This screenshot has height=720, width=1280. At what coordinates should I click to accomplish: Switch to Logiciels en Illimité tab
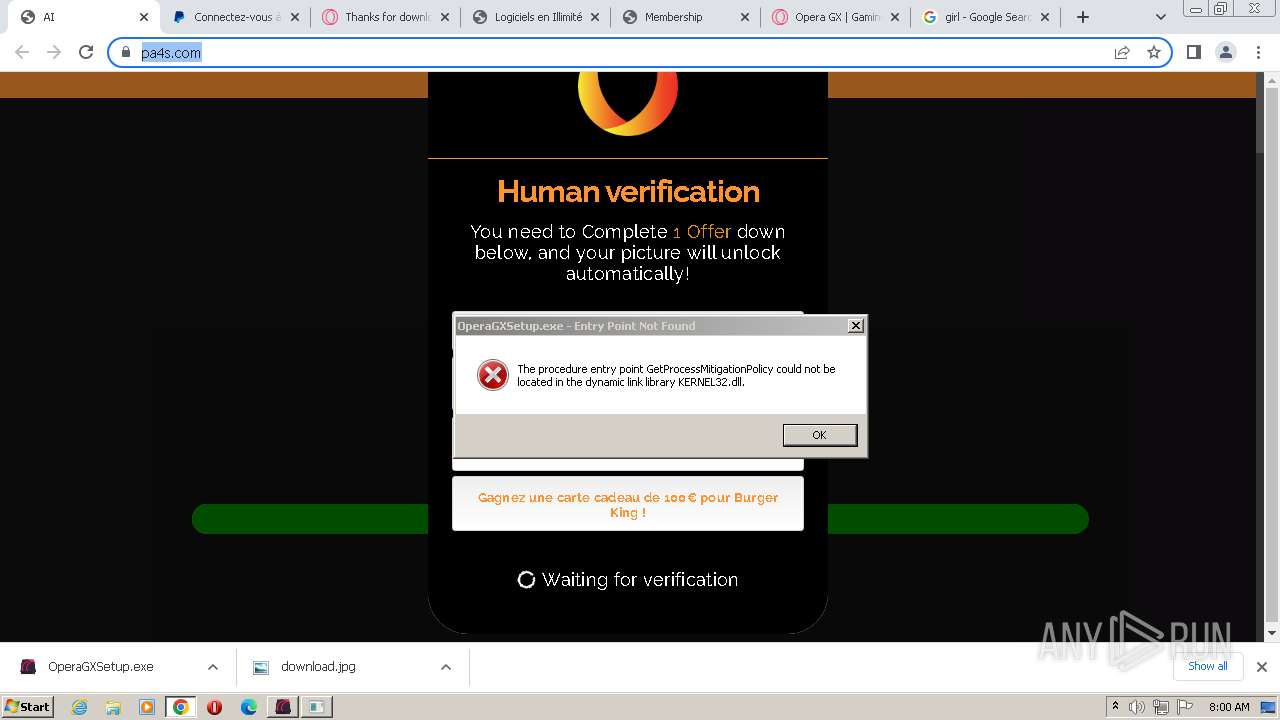coord(535,17)
